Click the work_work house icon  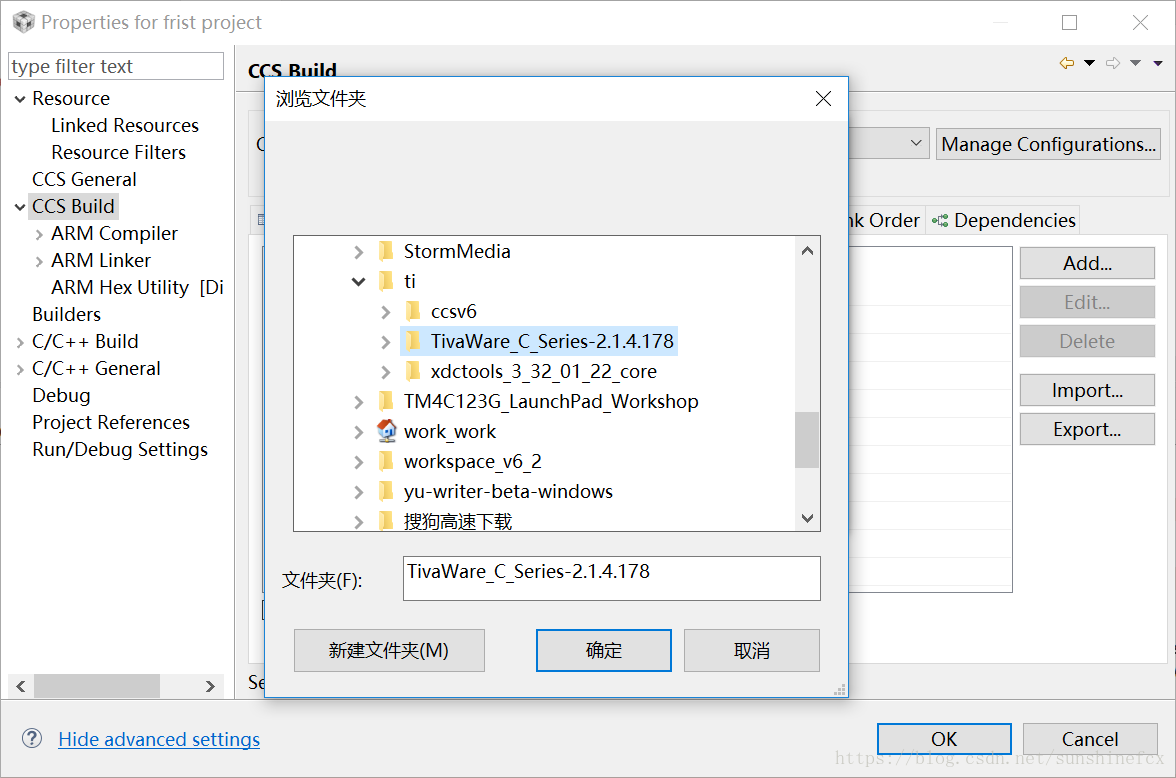[x=386, y=431]
